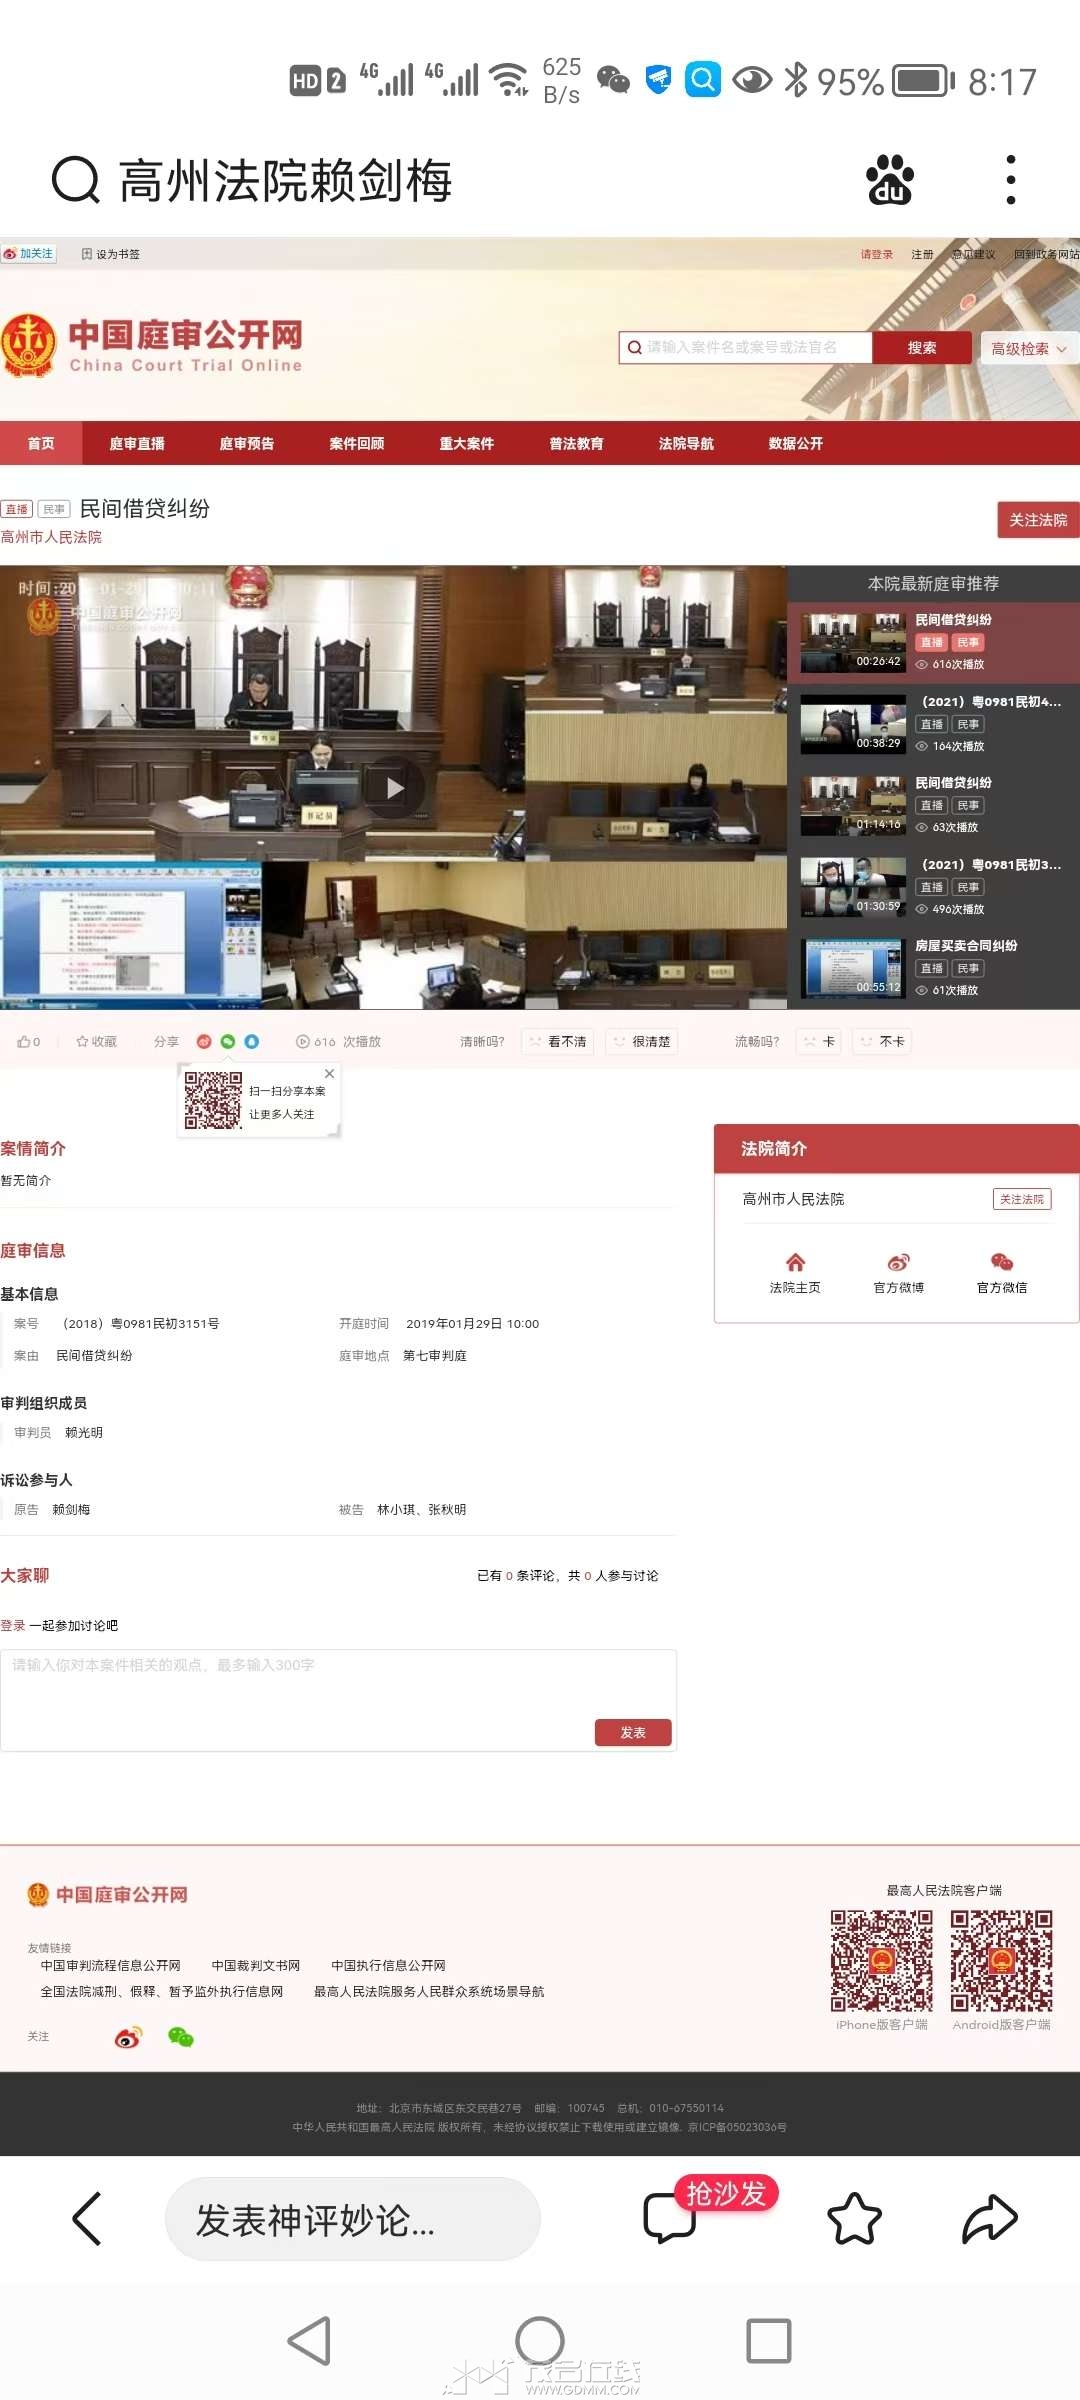The width and height of the screenshot is (1080, 2400).
Task: Close the QR code share popup
Action: (329, 1073)
